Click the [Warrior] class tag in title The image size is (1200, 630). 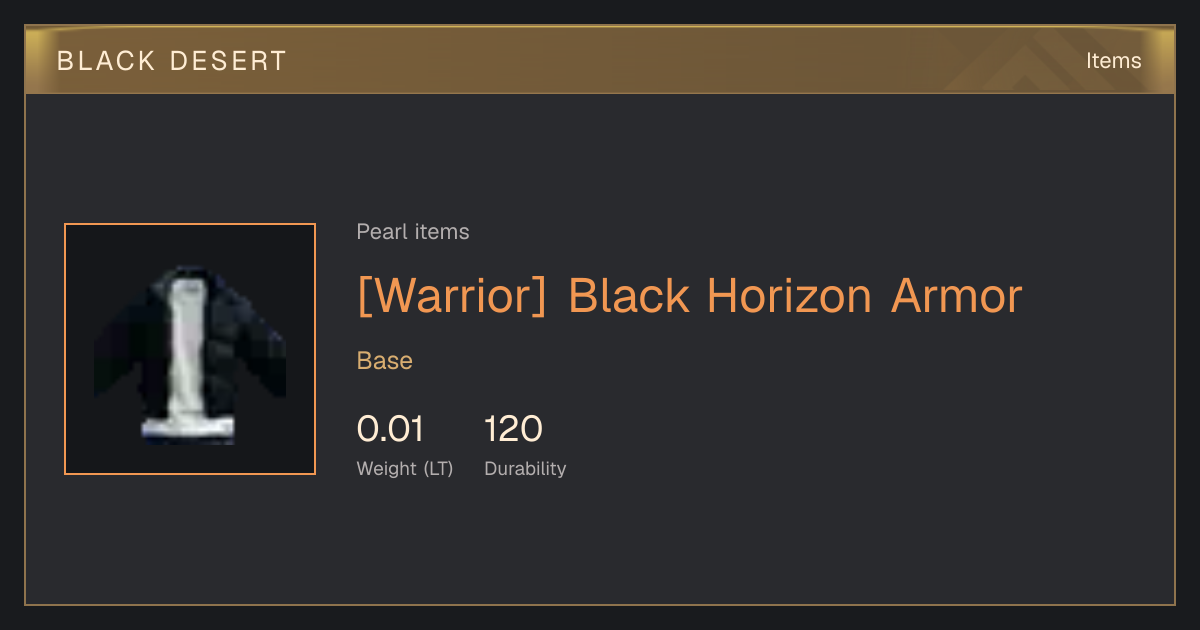[x=452, y=297]
